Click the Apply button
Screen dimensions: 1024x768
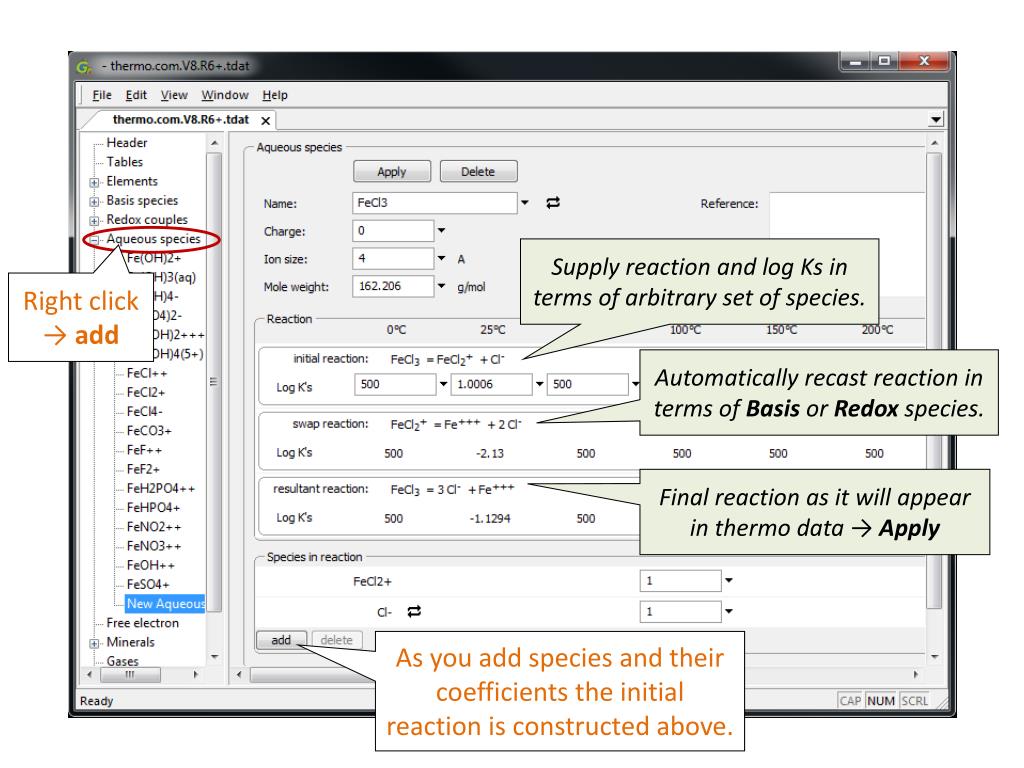[392, 172]
